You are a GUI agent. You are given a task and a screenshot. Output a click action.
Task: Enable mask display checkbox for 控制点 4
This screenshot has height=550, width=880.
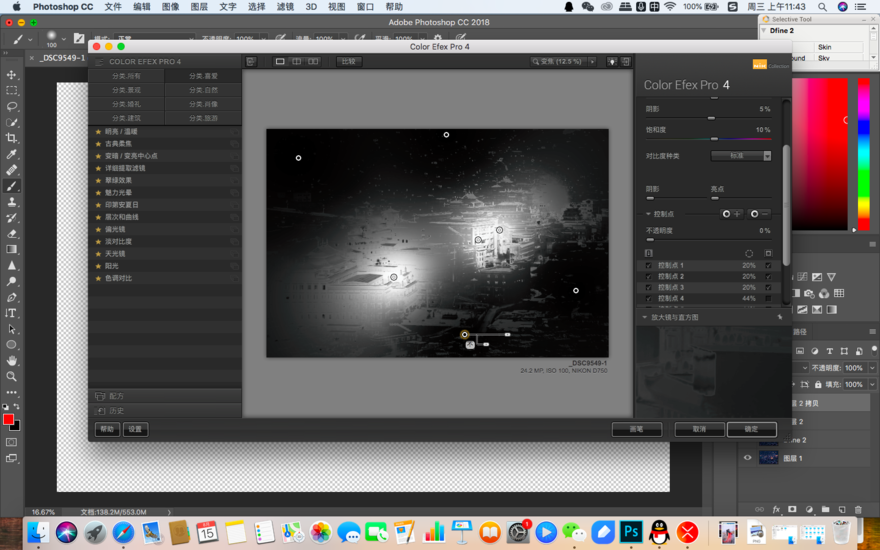point(768,299)
